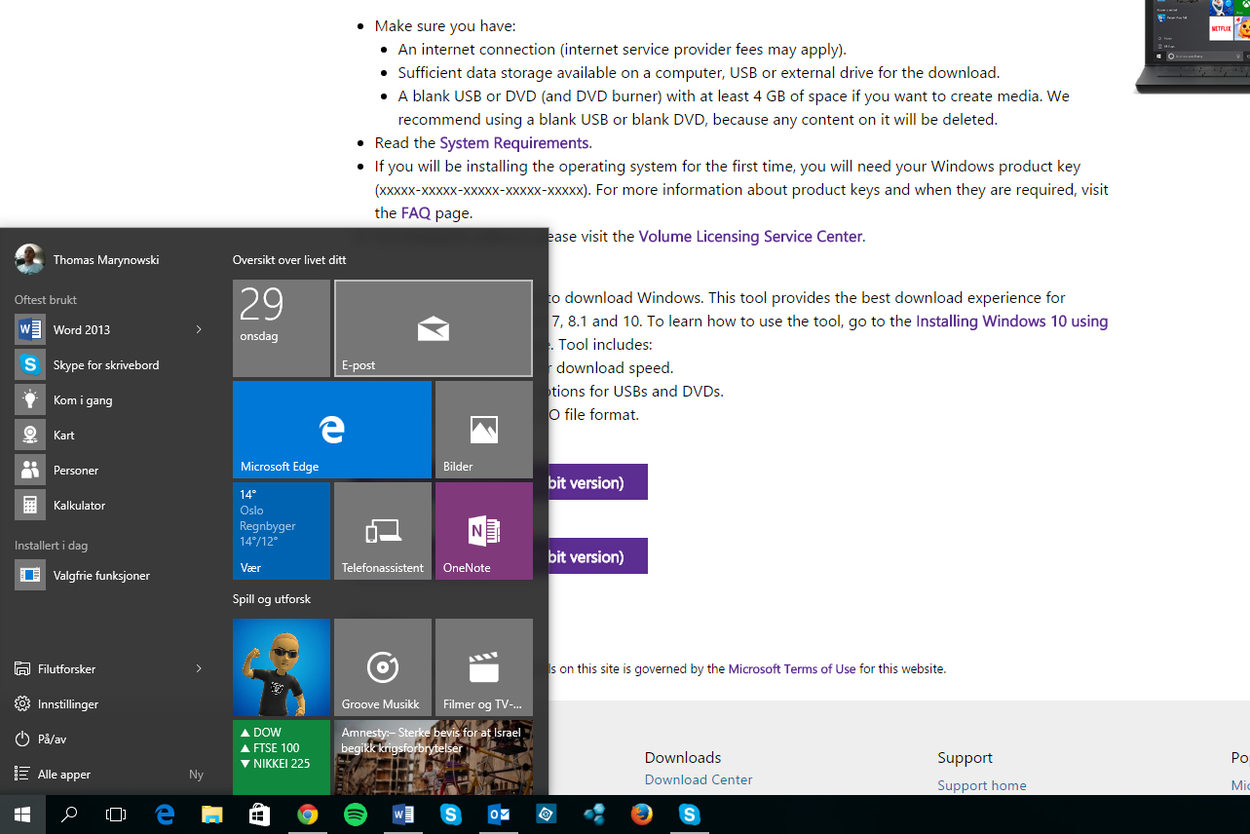The image size is (1250, 834).
Task: Open Personer from the Start menu
Action: coord(75,469)
